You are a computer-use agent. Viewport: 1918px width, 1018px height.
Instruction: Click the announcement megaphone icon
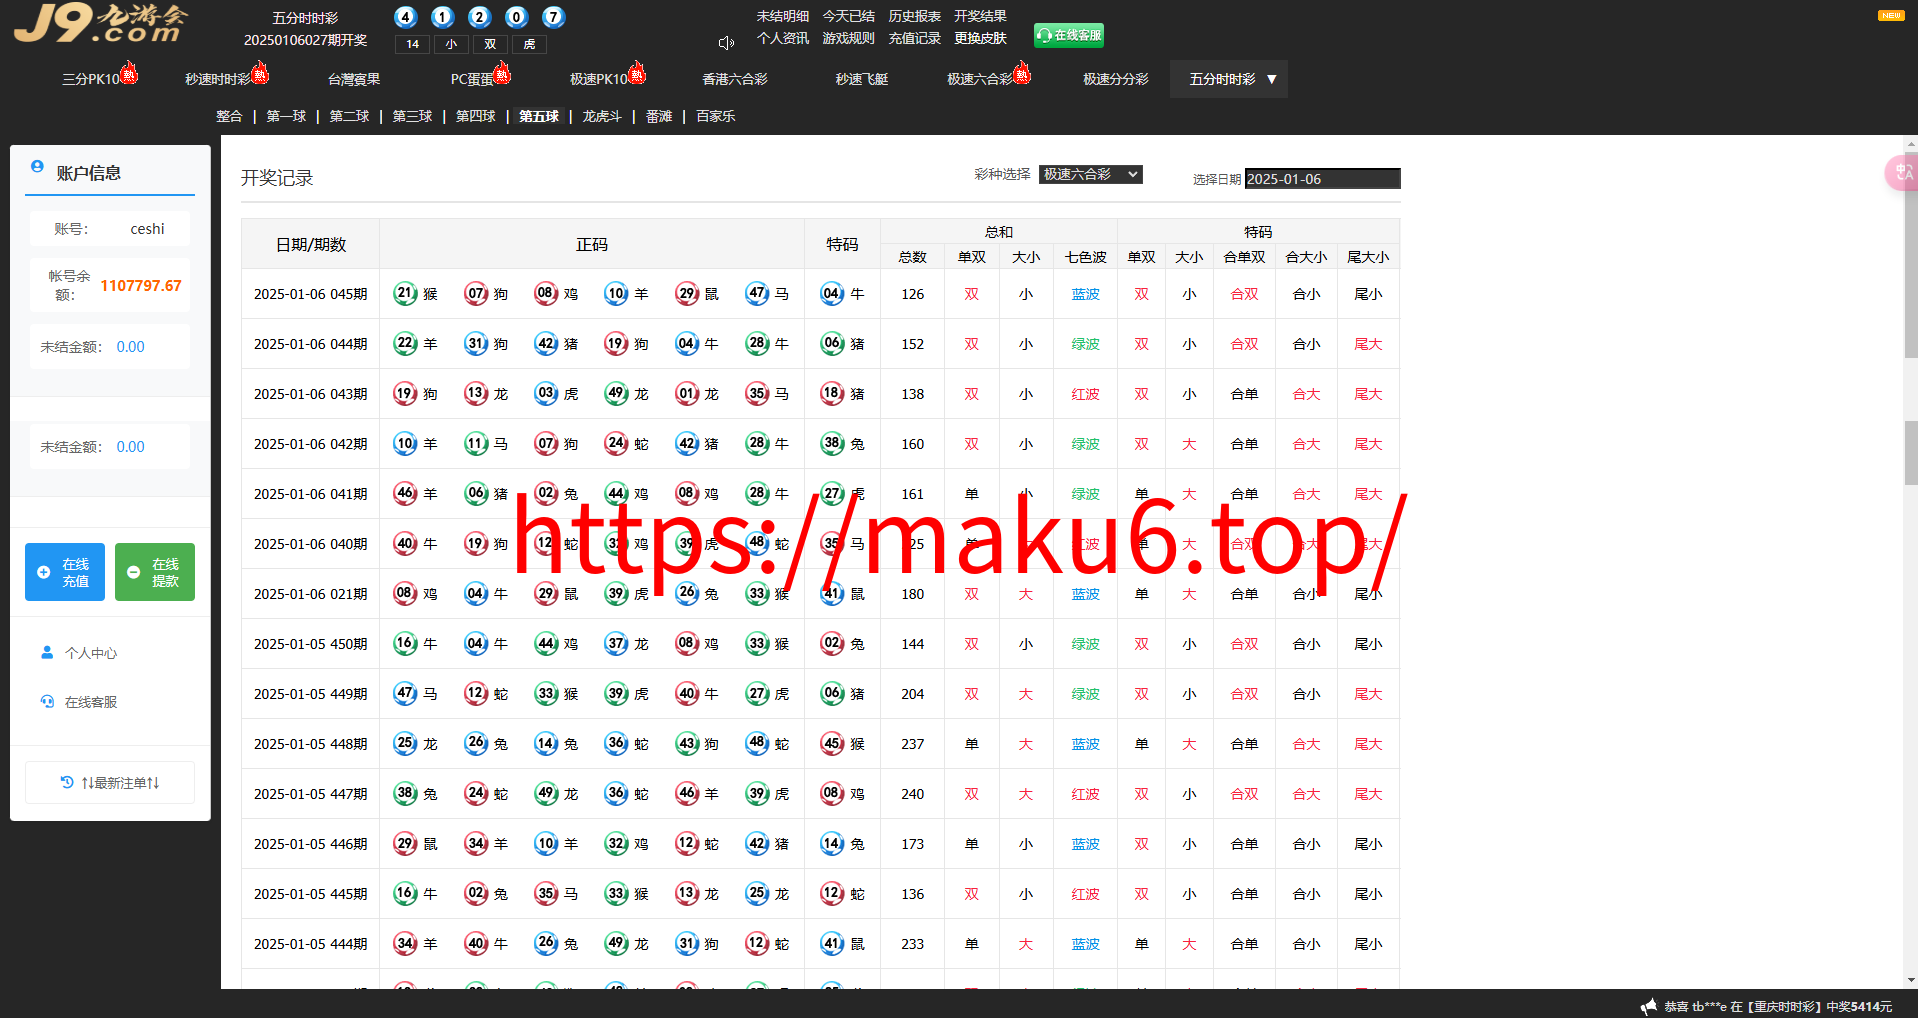pyautogui.click(x=1649, y=1006)
